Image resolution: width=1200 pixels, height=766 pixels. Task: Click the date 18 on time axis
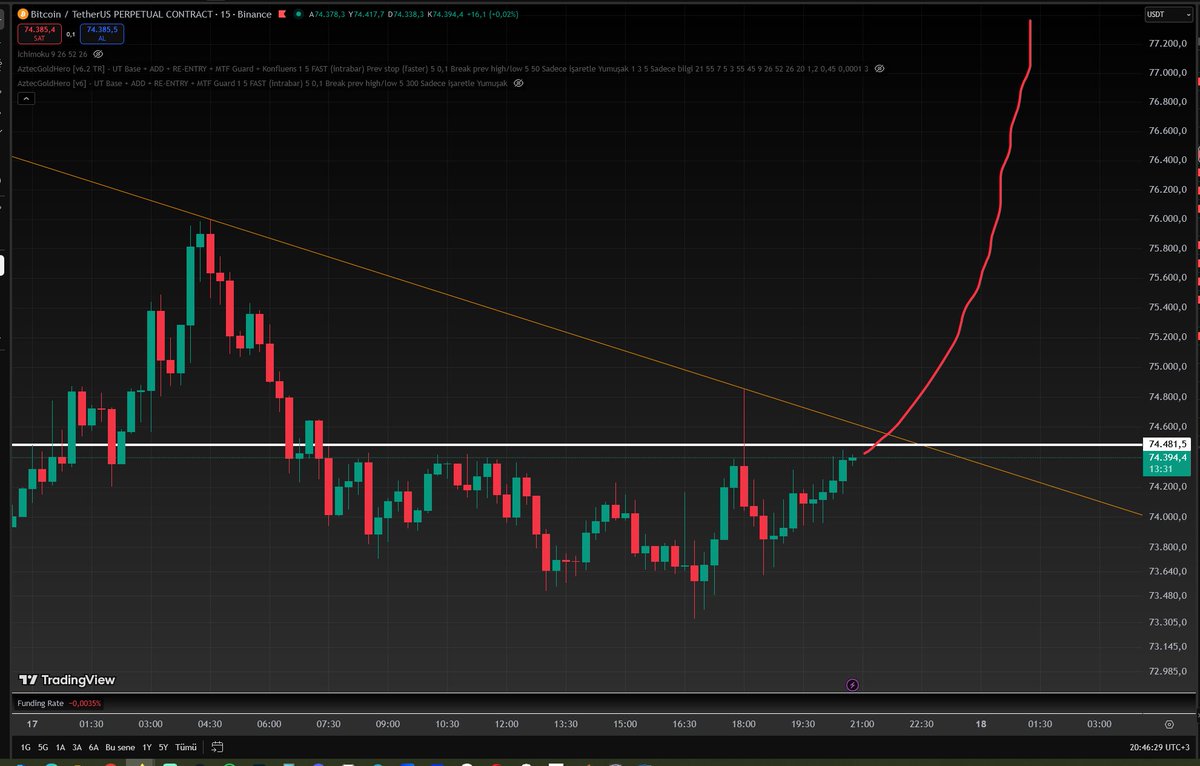pyautogui.click(x=980, y=724)
